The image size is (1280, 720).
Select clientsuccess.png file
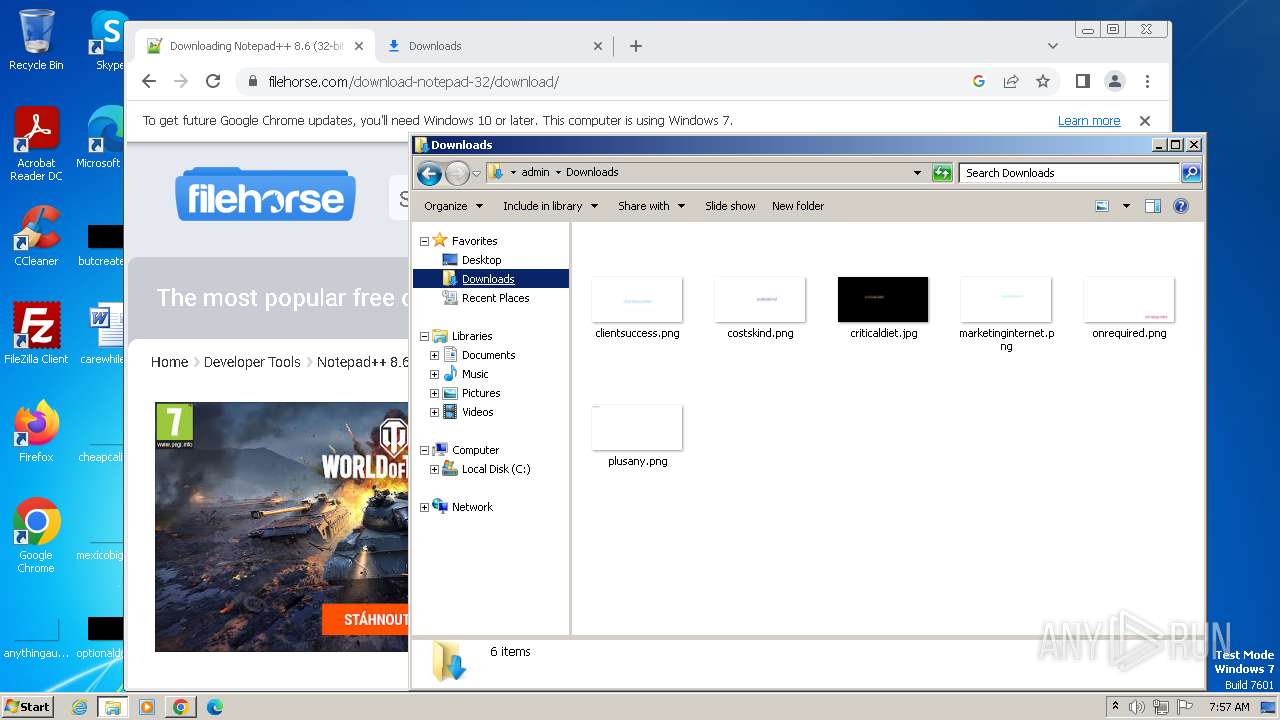pos(637,308)
